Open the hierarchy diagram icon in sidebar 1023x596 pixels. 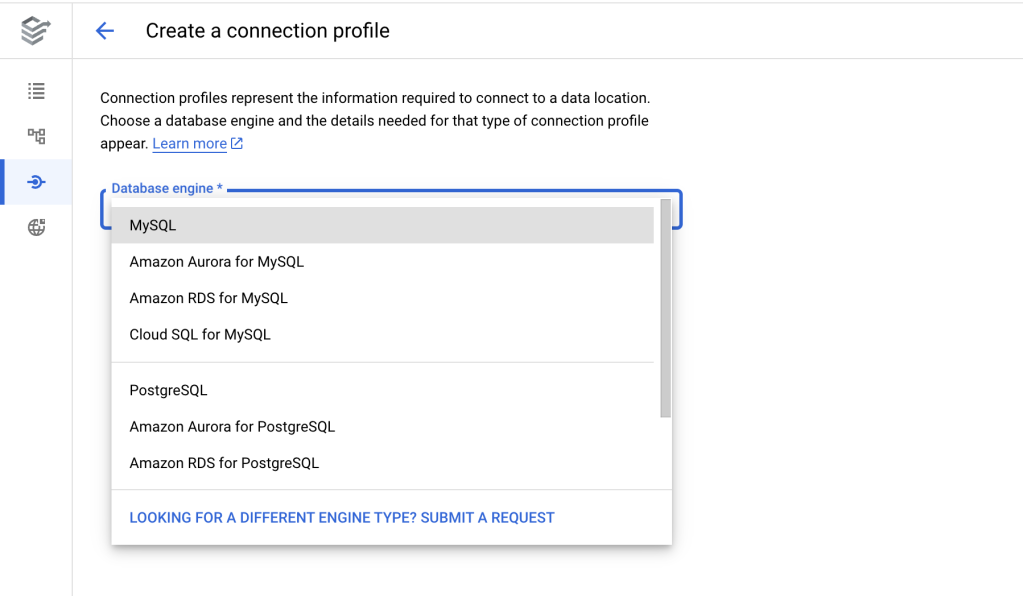point(36,136)
